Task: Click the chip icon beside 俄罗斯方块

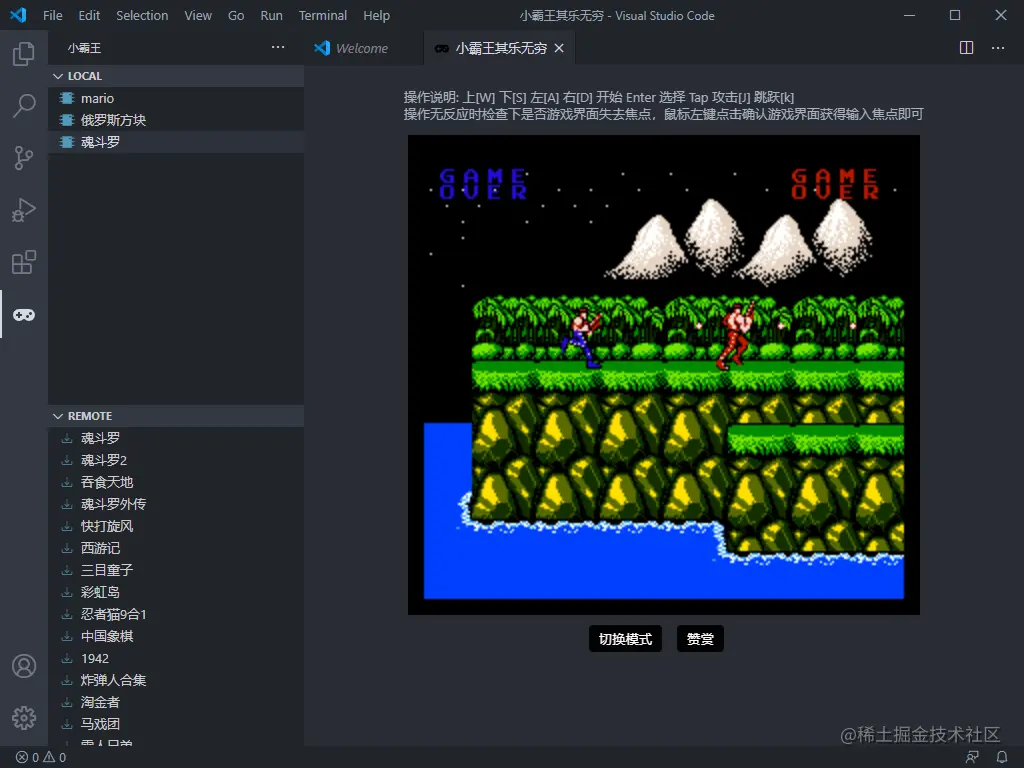Action: tap(67, 120)
